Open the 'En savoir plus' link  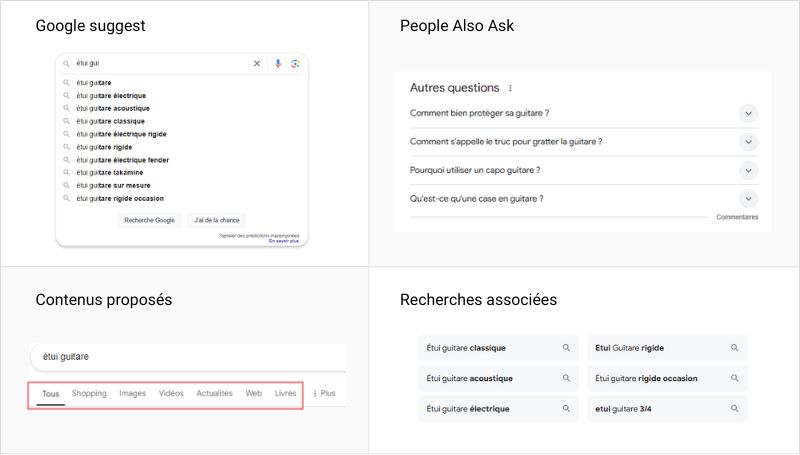click(x=284, y=241)
